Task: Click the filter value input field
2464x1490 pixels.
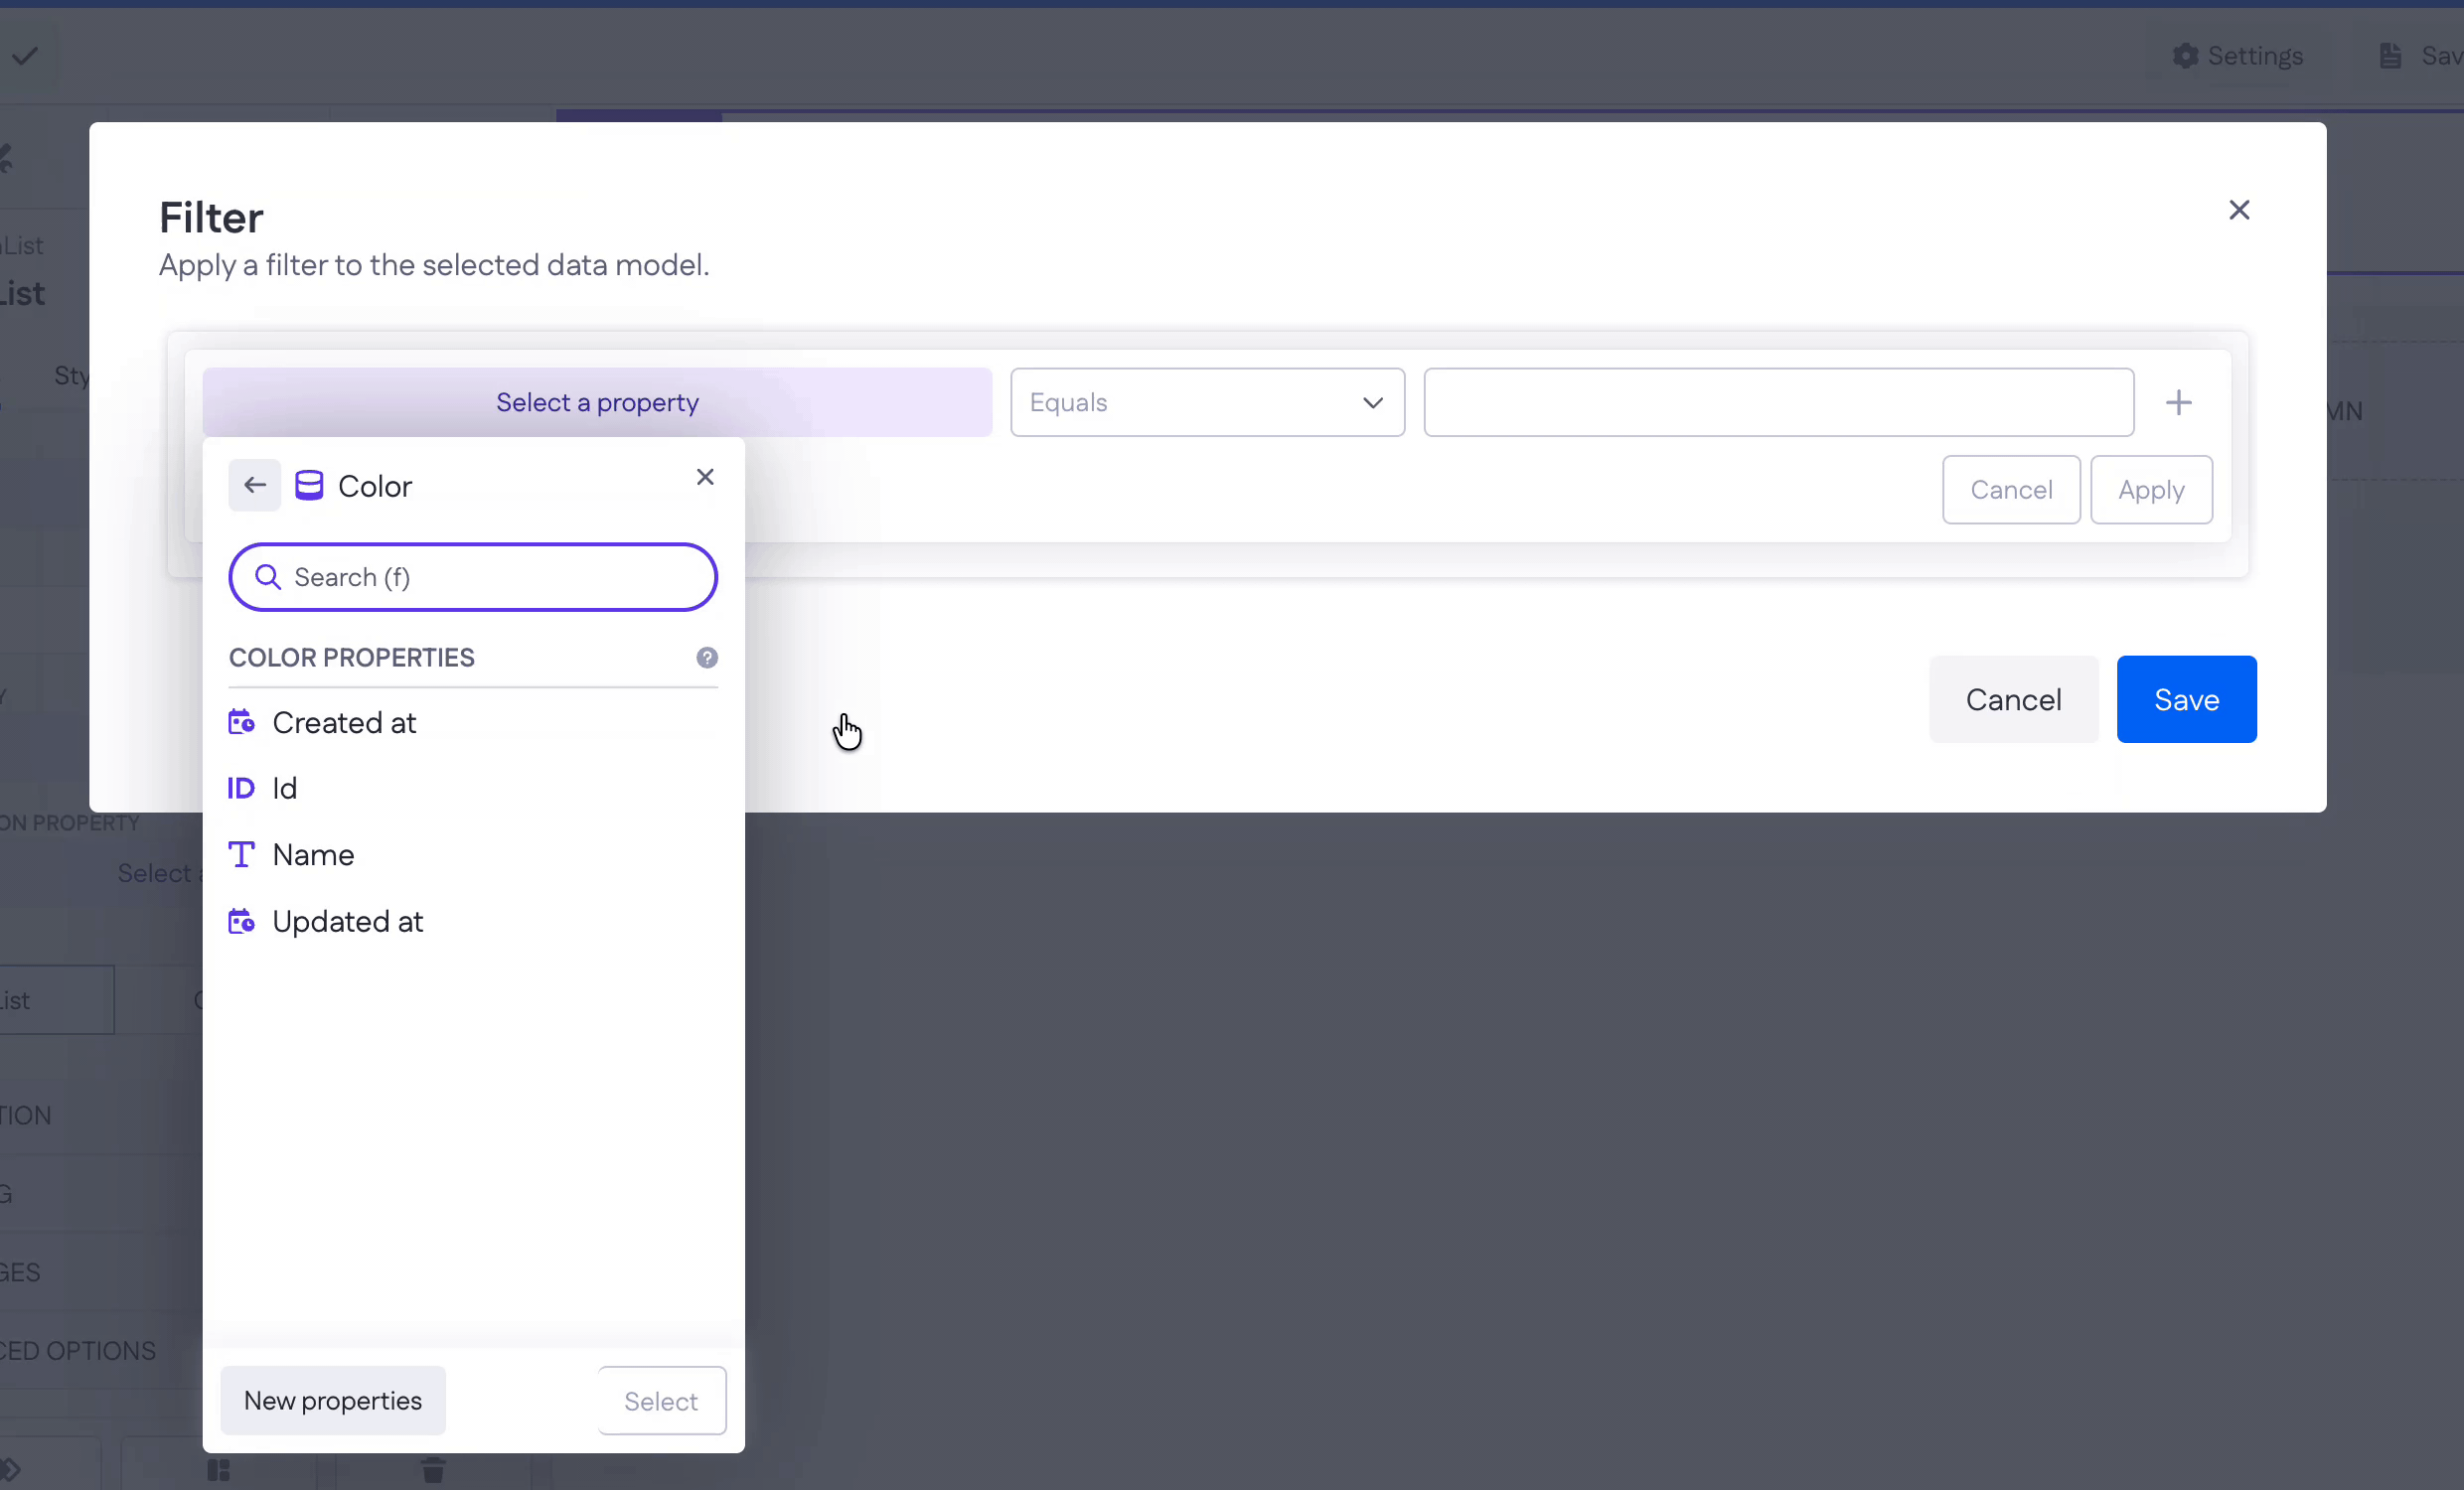Action: (x=1778, y=402)
